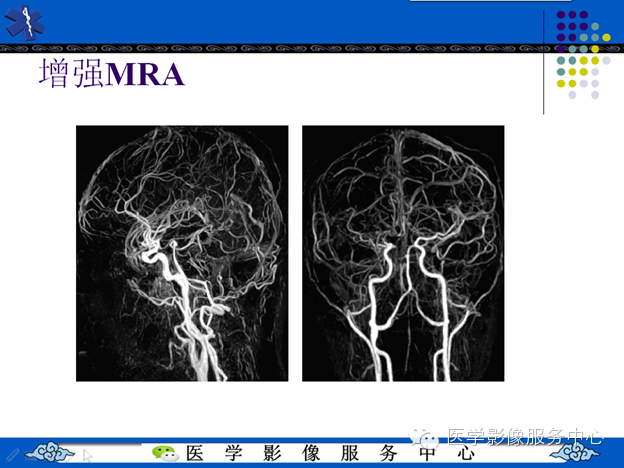Click the slide title 增强MRA

tap(112, 73)
